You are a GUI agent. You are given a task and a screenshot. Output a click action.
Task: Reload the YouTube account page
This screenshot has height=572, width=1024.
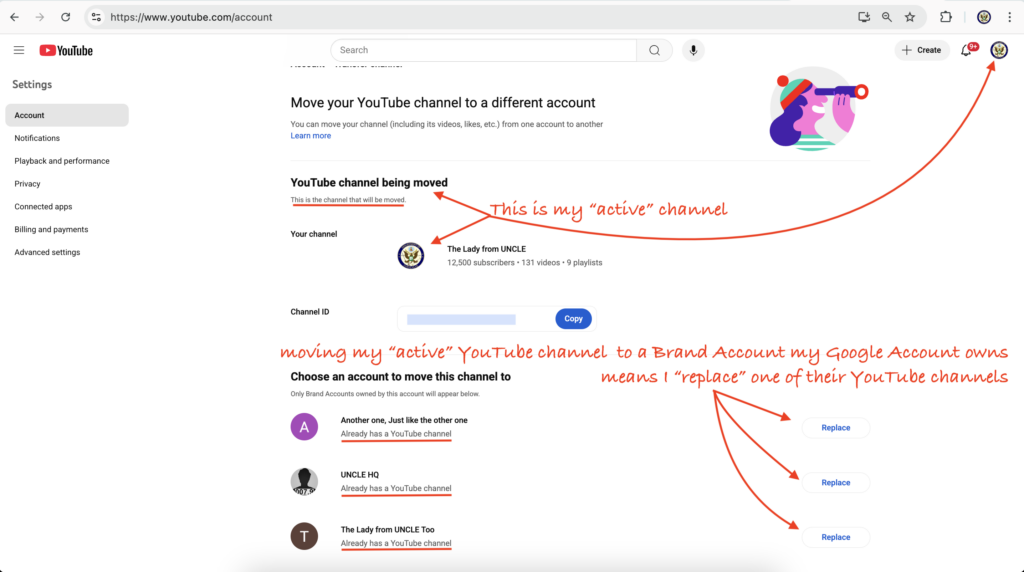pos(65,17)
